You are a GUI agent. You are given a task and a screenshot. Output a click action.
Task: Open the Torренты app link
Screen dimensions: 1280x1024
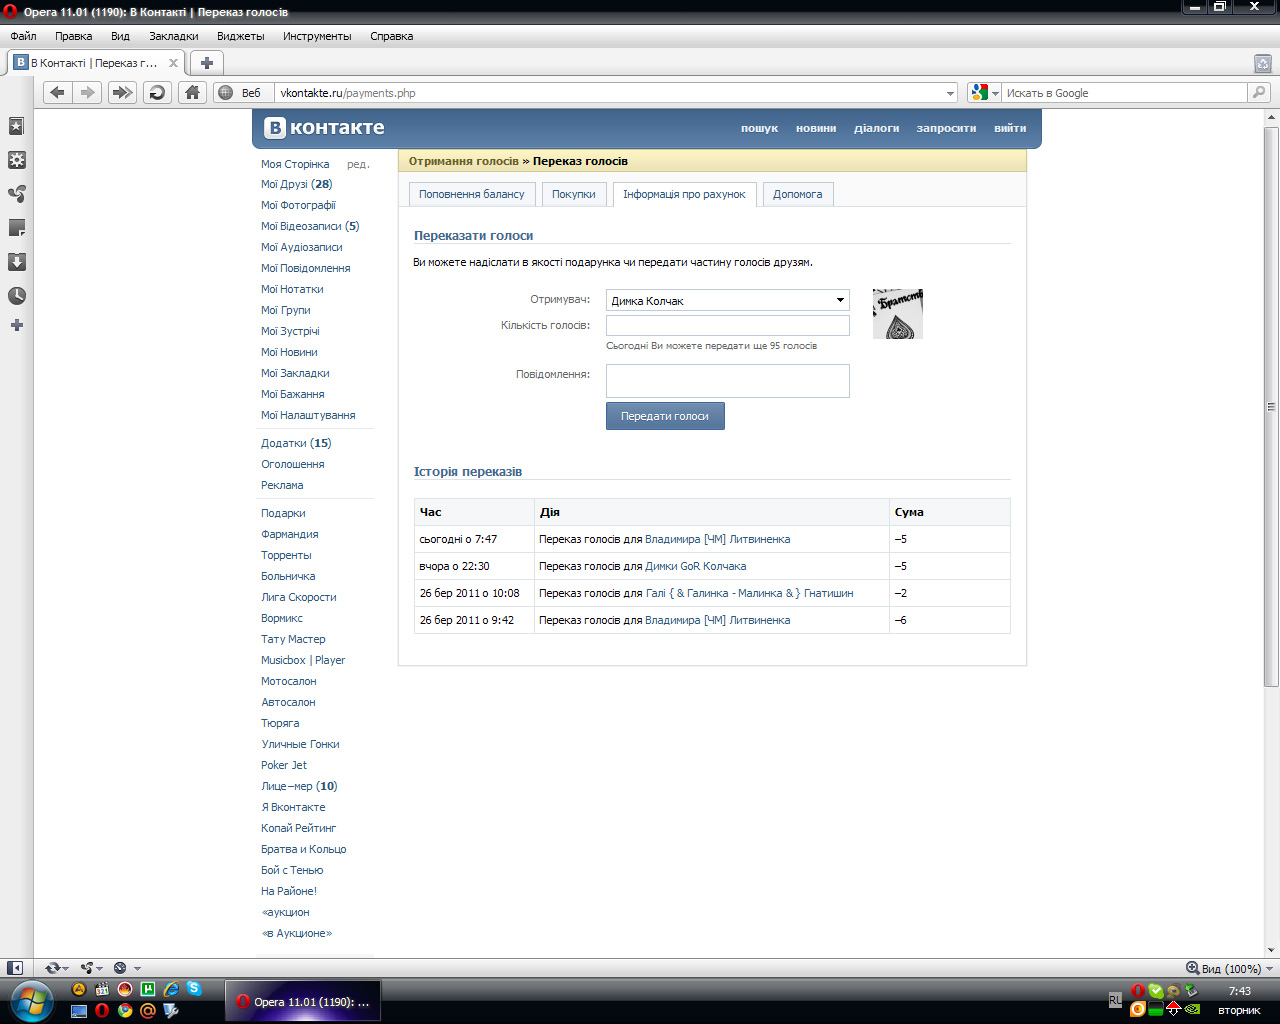[286, 555]
